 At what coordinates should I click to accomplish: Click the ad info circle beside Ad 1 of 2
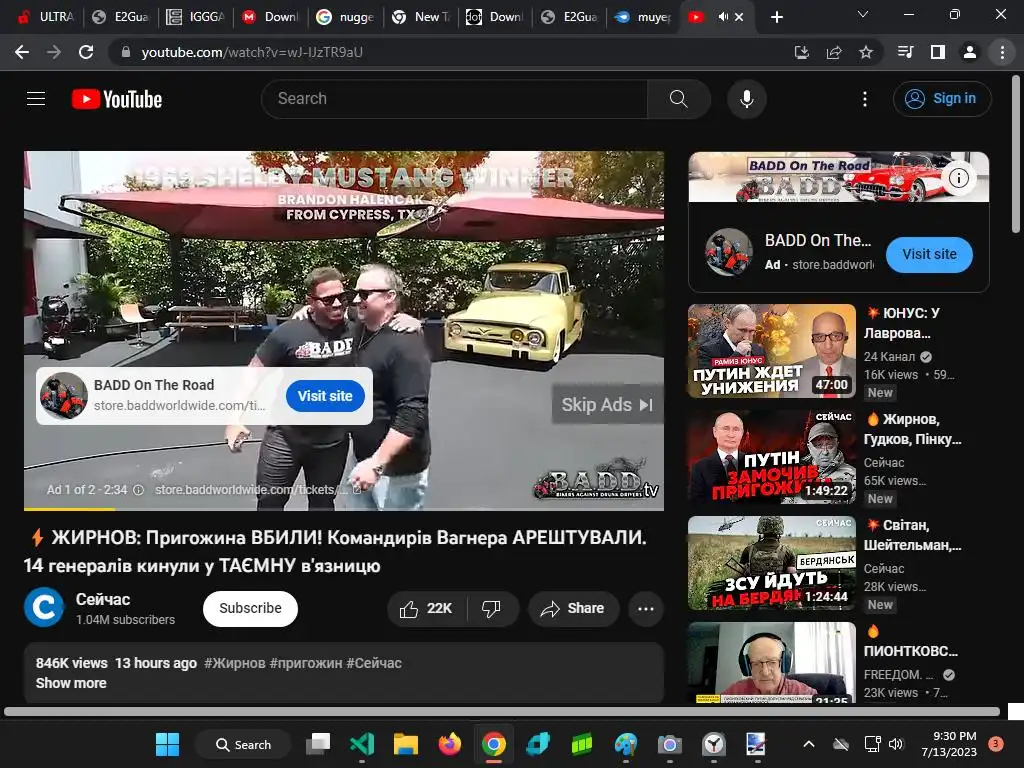pos(138,490)
